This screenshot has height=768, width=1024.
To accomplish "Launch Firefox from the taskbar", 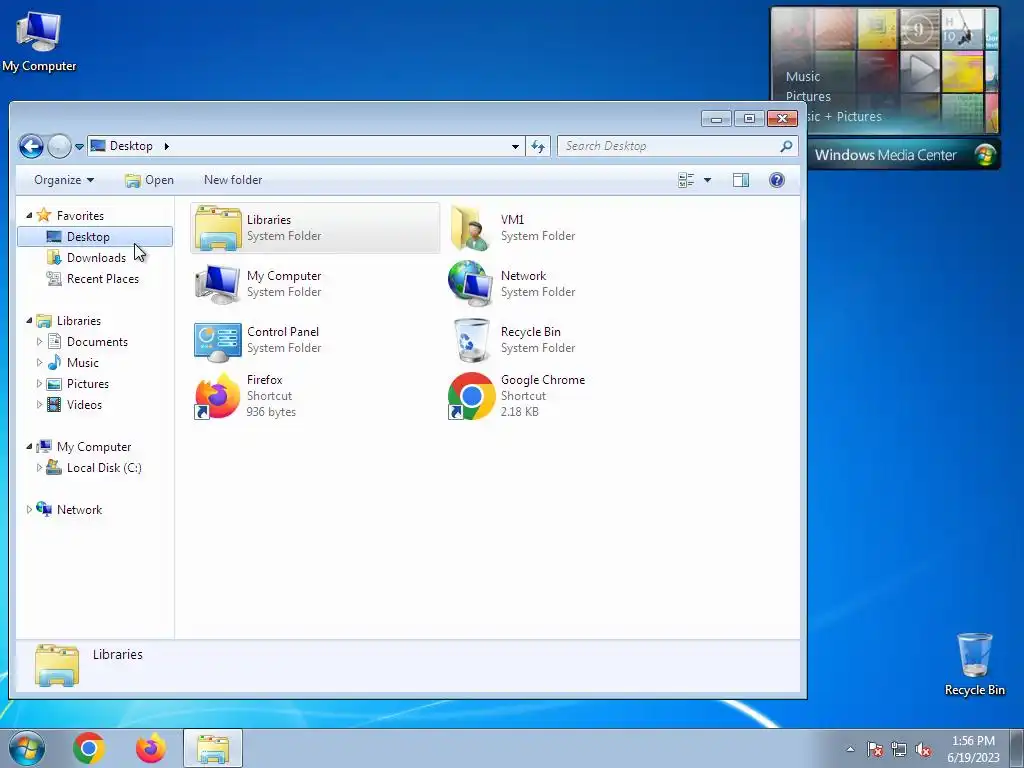I will point(151,748).
